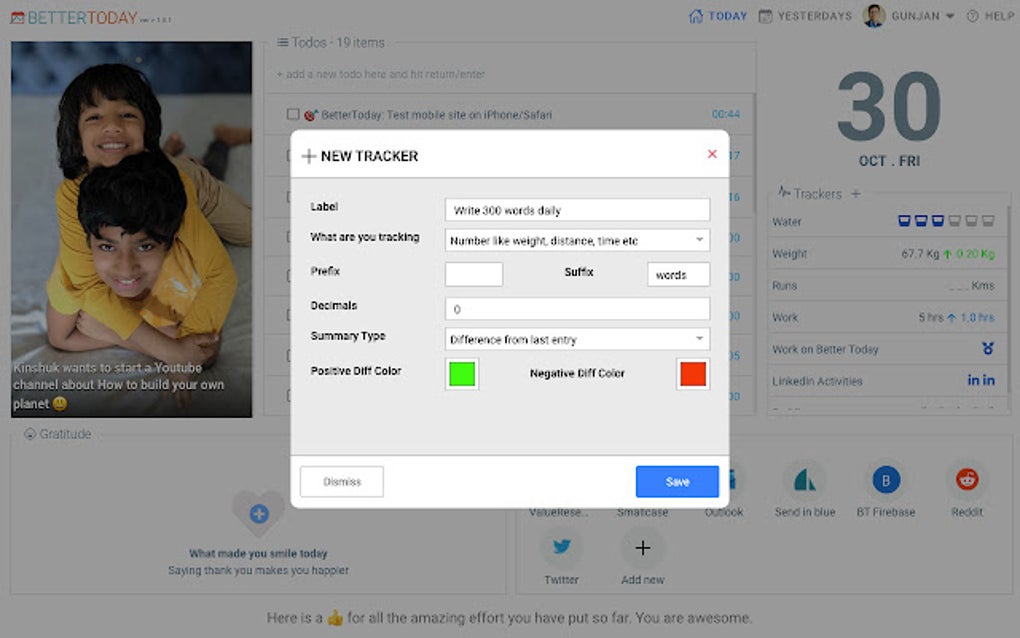The image size is (1020, 638).
Task: Add gratitude with the heart plus icon
Action: coord(259,514)
